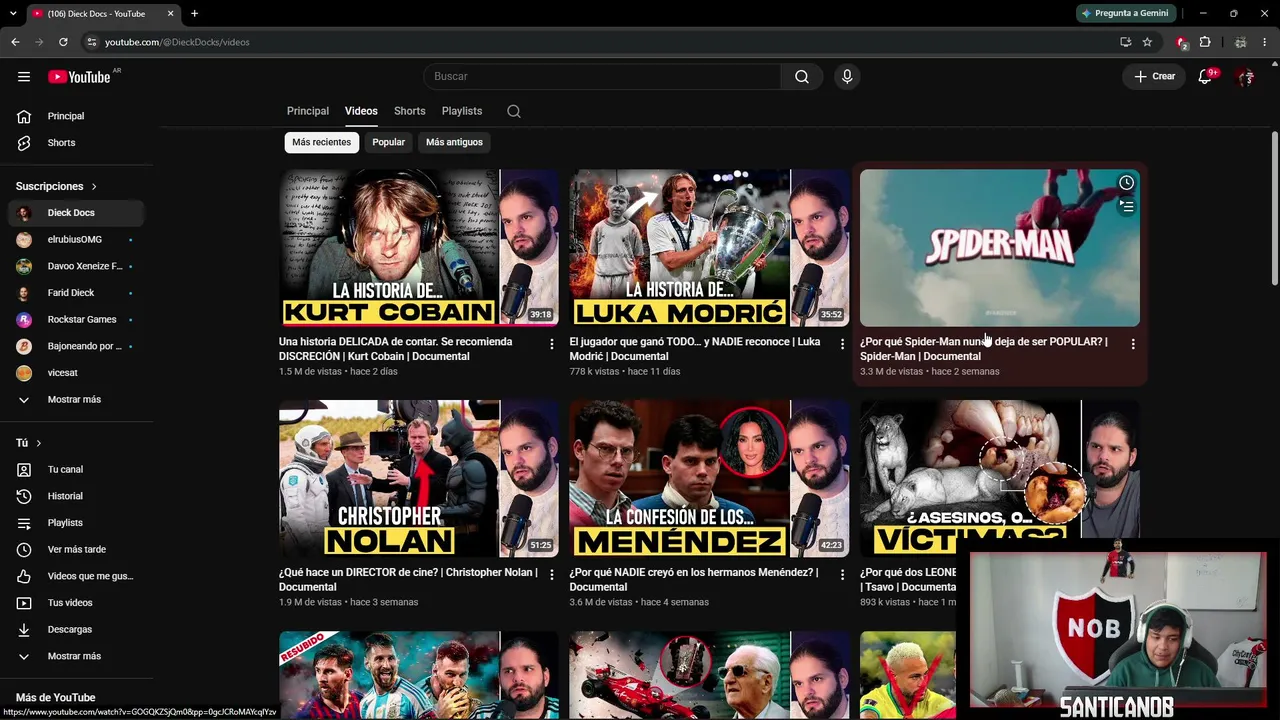Open Bajoneando por subscription
1280x720 pixels.
click(76, 346)
